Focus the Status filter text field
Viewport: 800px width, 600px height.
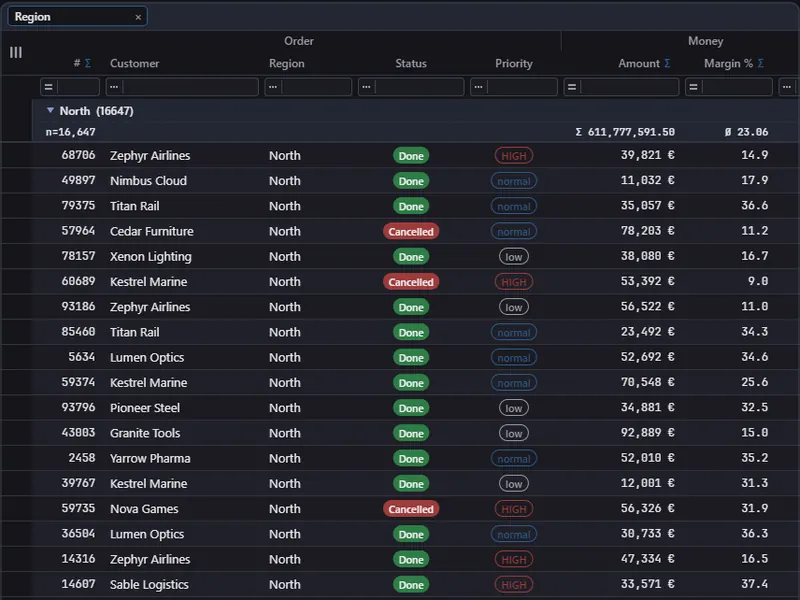[x=419, y=87]
